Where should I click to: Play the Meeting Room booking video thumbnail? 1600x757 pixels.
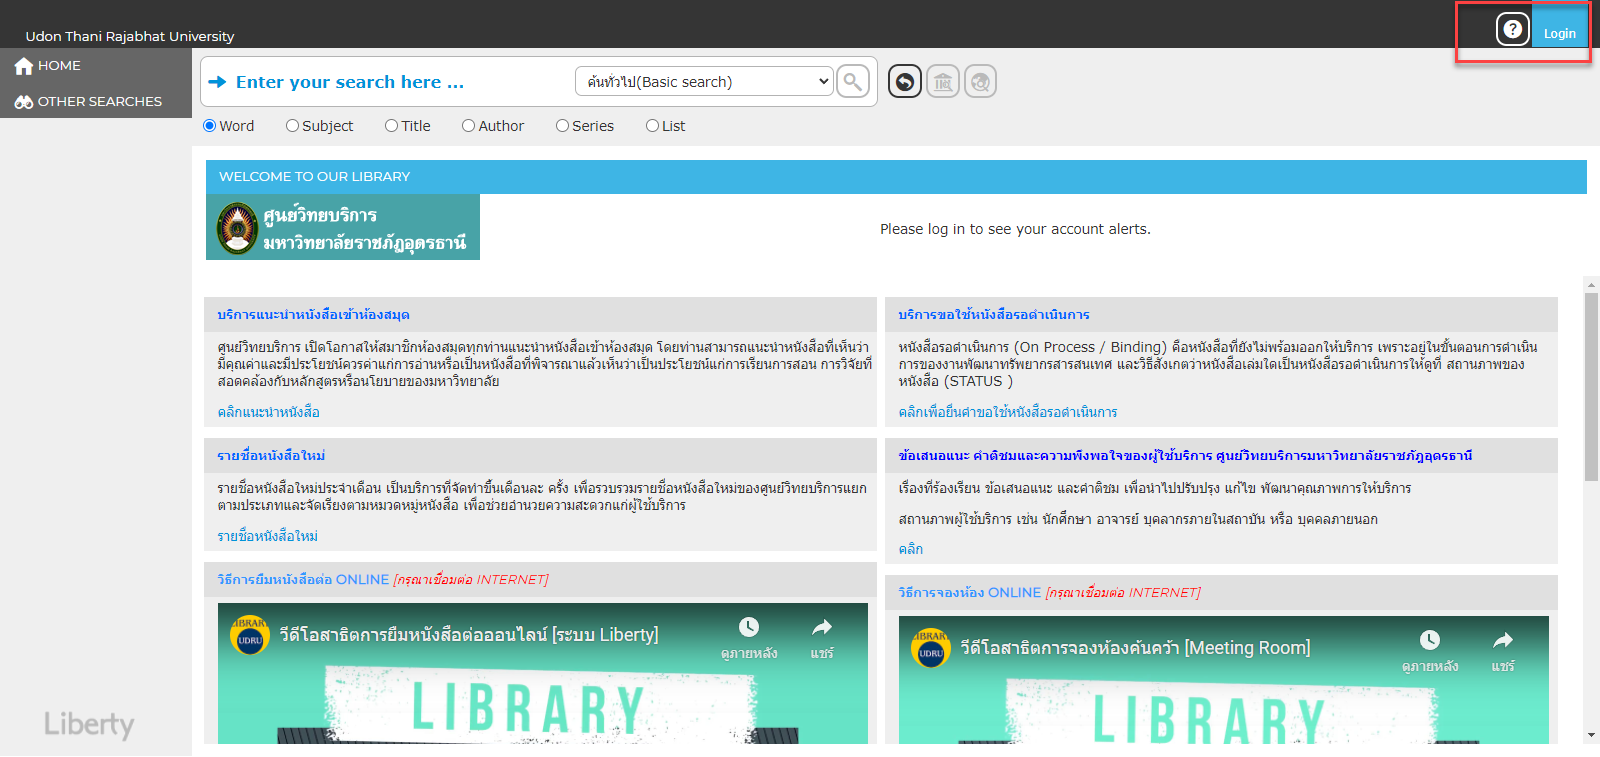point(1224,680)
